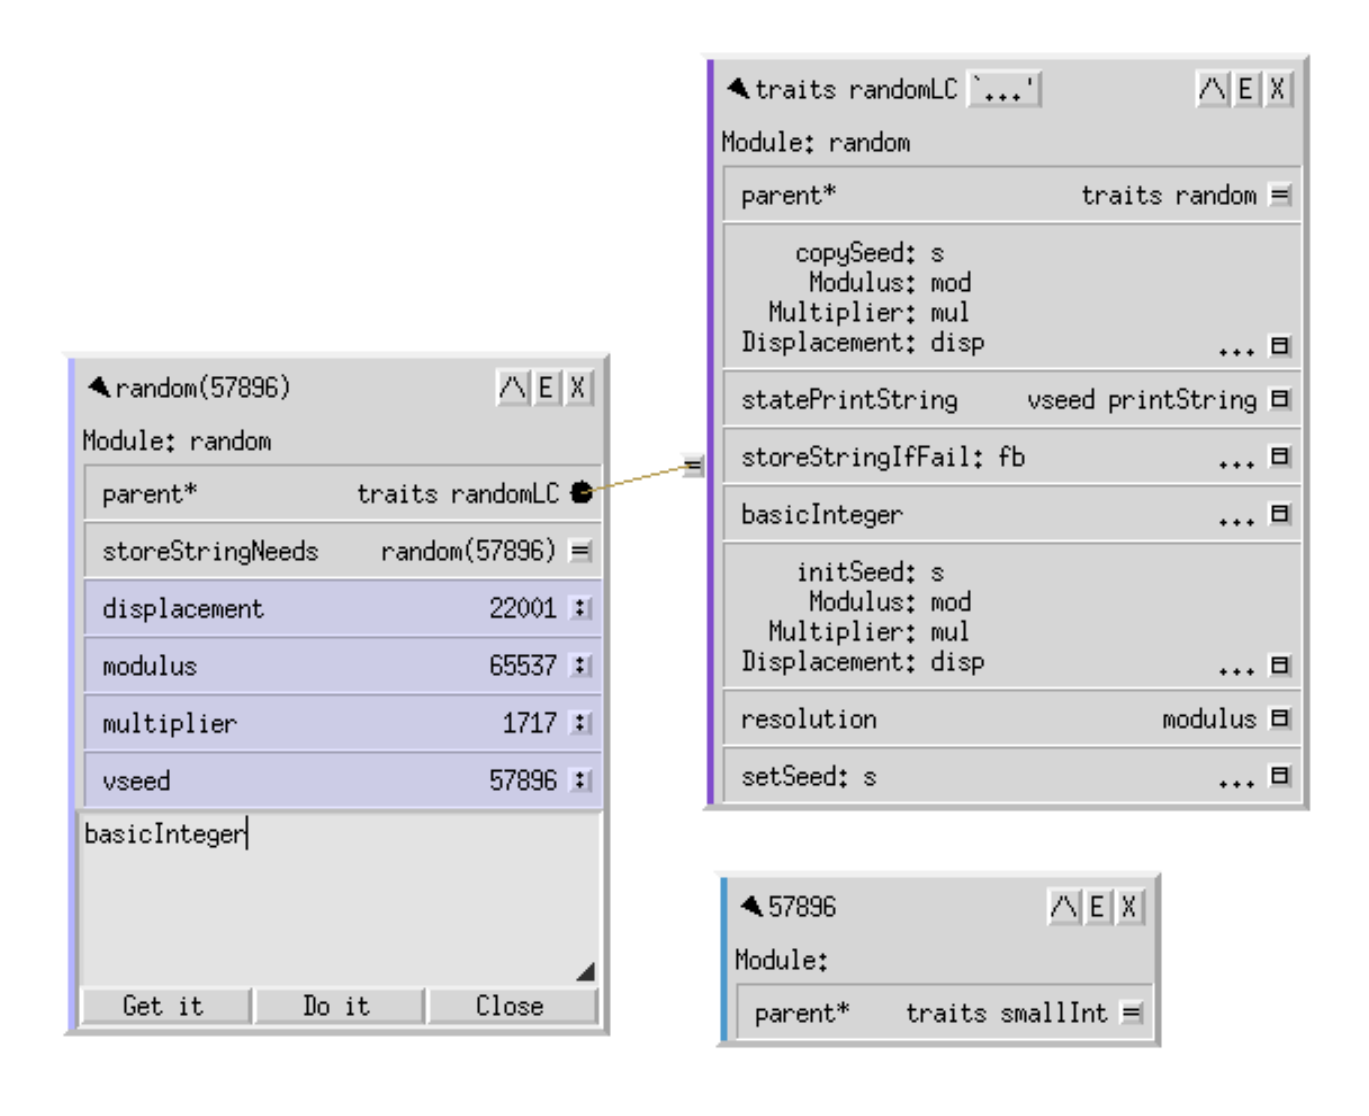The width and height of the screenshot is (1369, 1116).
Task: Click the caret button in 57896 outliner
Action: pyautogui.click(x=1063, y=907)
